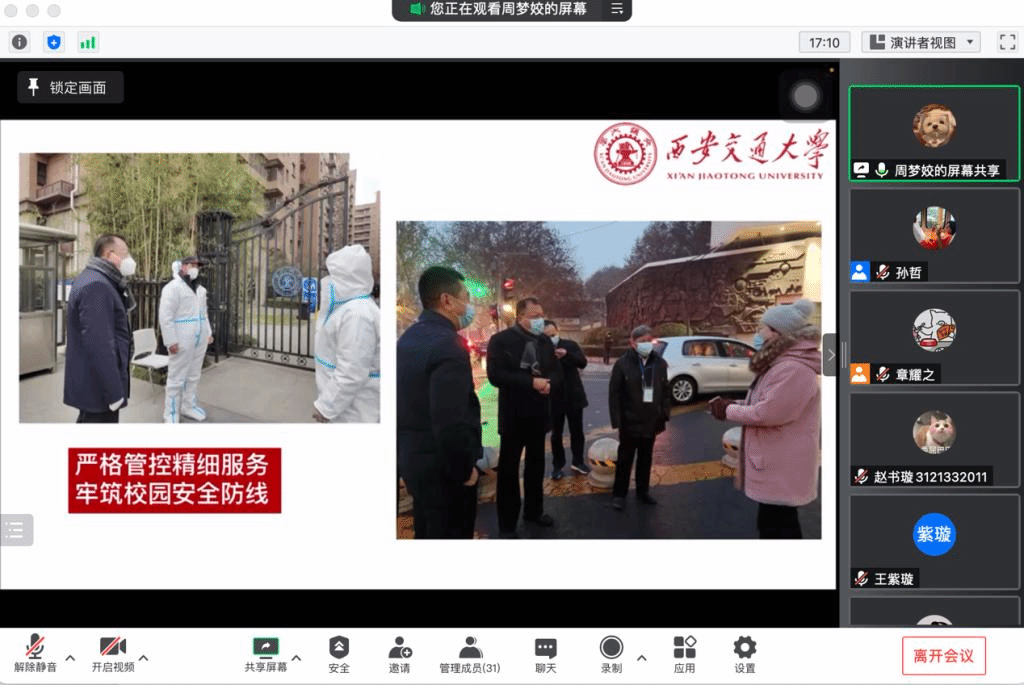Image resolution: width=1024 pixels, height=685 pixels.
Task: Expand the audio options arrow beside mute
Action: point(70,658)
